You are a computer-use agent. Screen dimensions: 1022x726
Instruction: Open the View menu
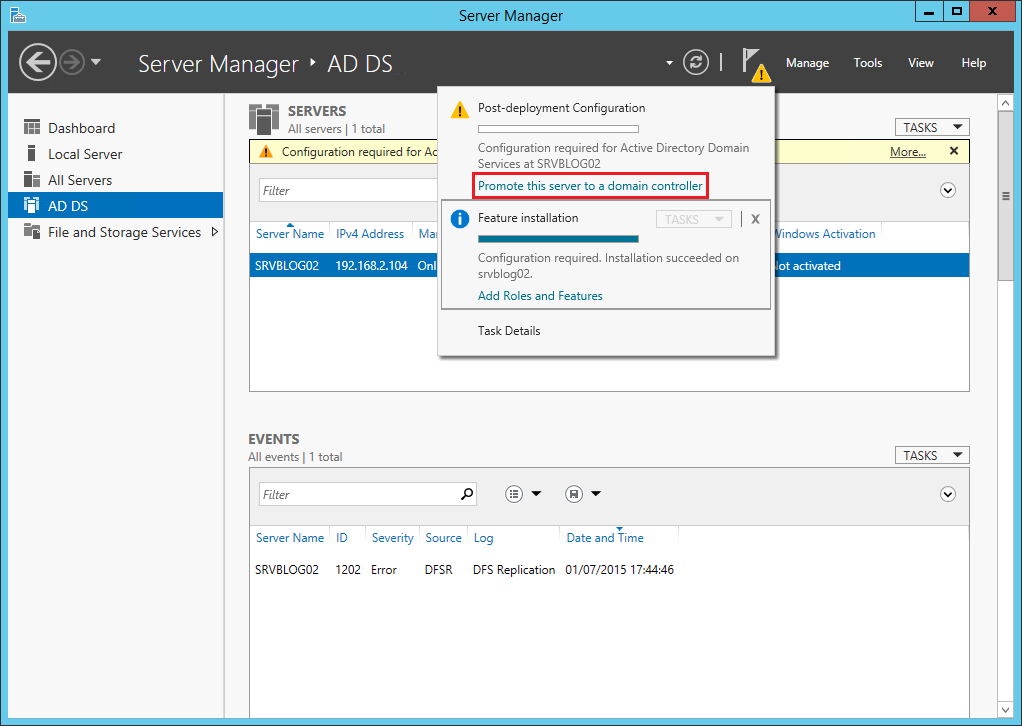click(920, 63)
